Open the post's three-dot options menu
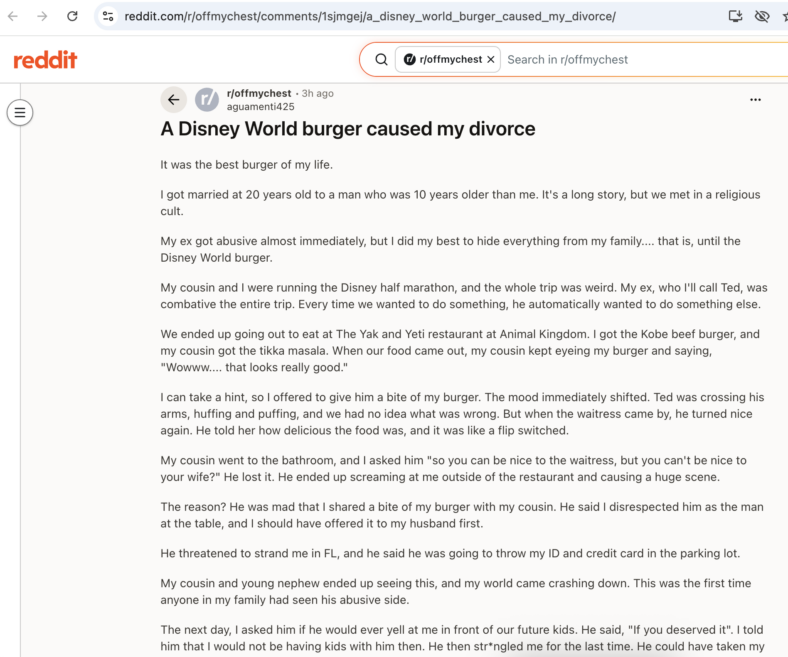The image size is (788, 657). [x=755, y=100]
